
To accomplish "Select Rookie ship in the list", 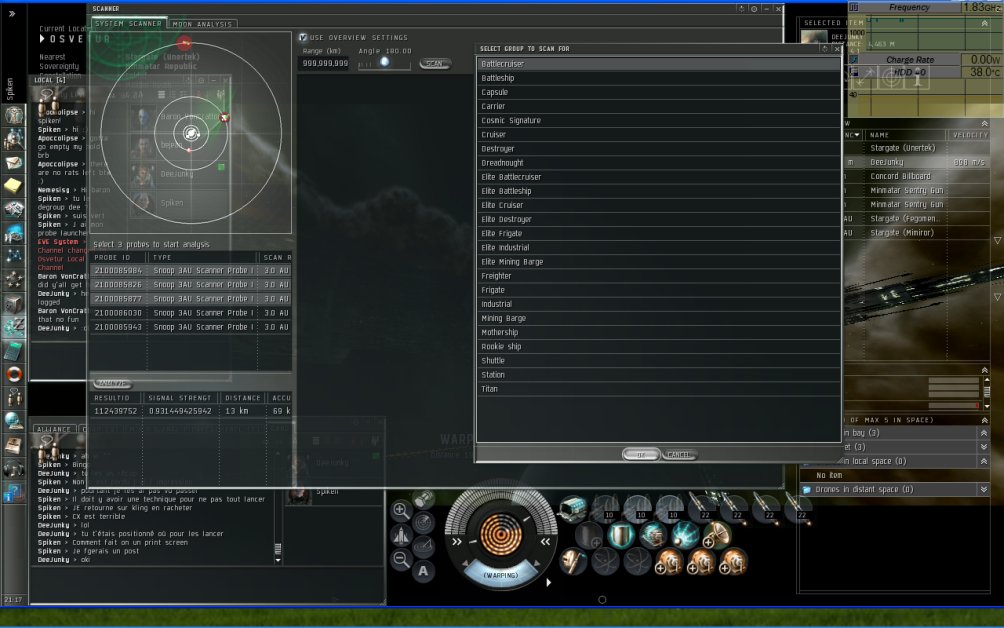I will pos(658,346).
